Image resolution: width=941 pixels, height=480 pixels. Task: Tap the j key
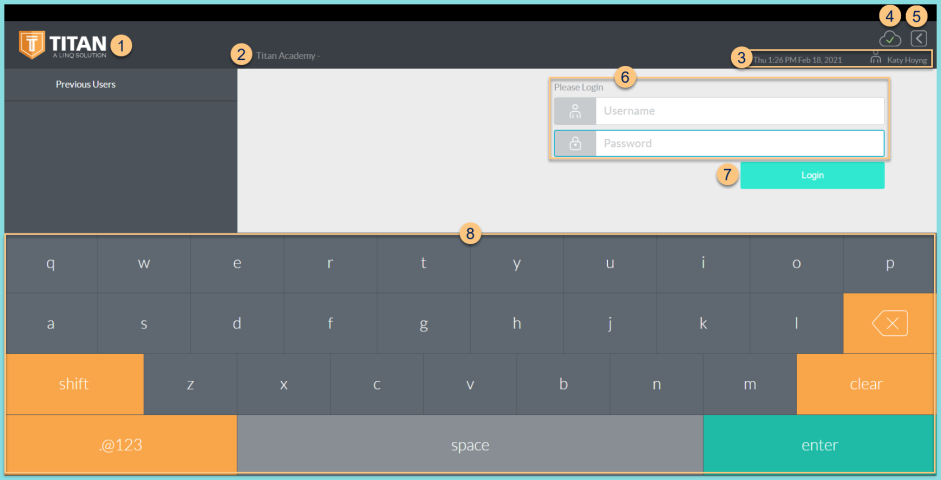[610, 323]
